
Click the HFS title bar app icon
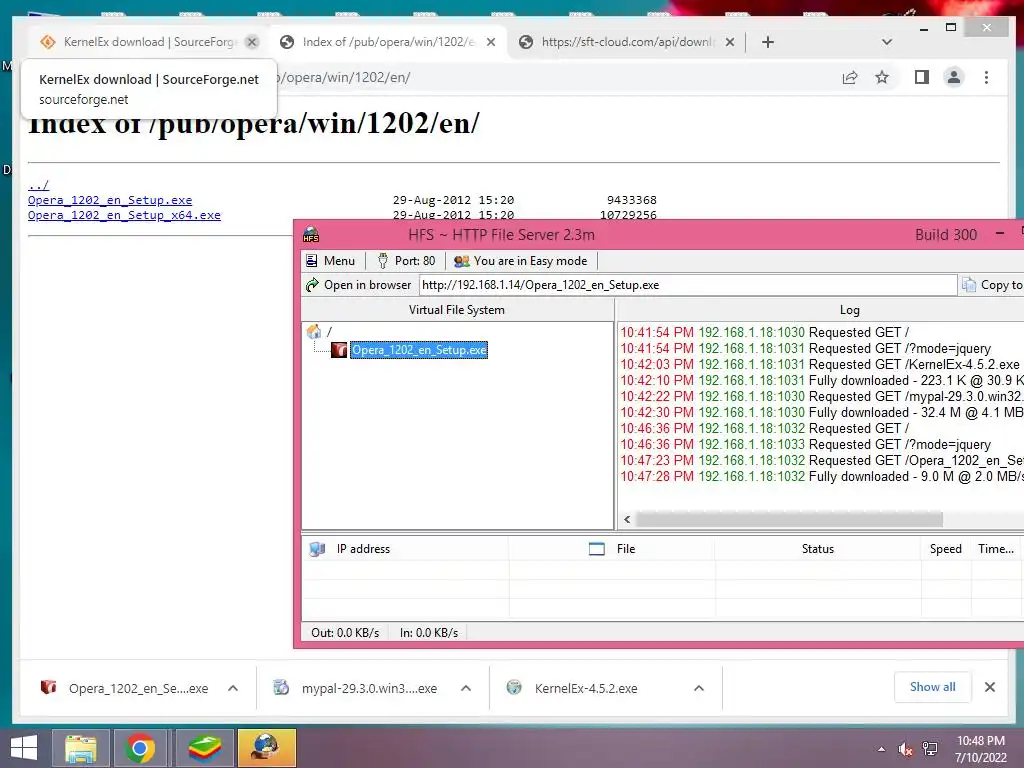click(311, 234)
